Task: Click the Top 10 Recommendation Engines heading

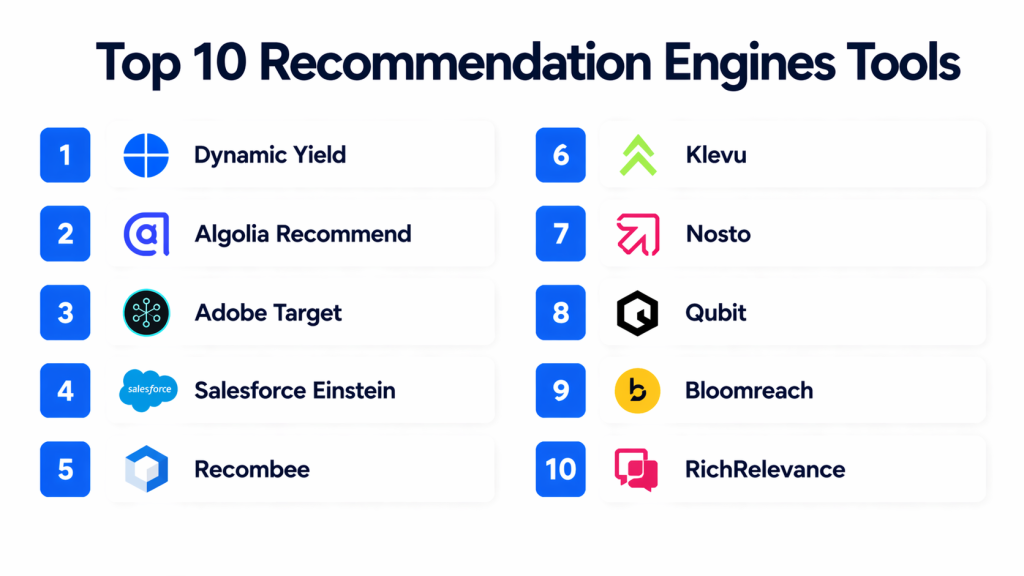Action: (x=528, y=62)
